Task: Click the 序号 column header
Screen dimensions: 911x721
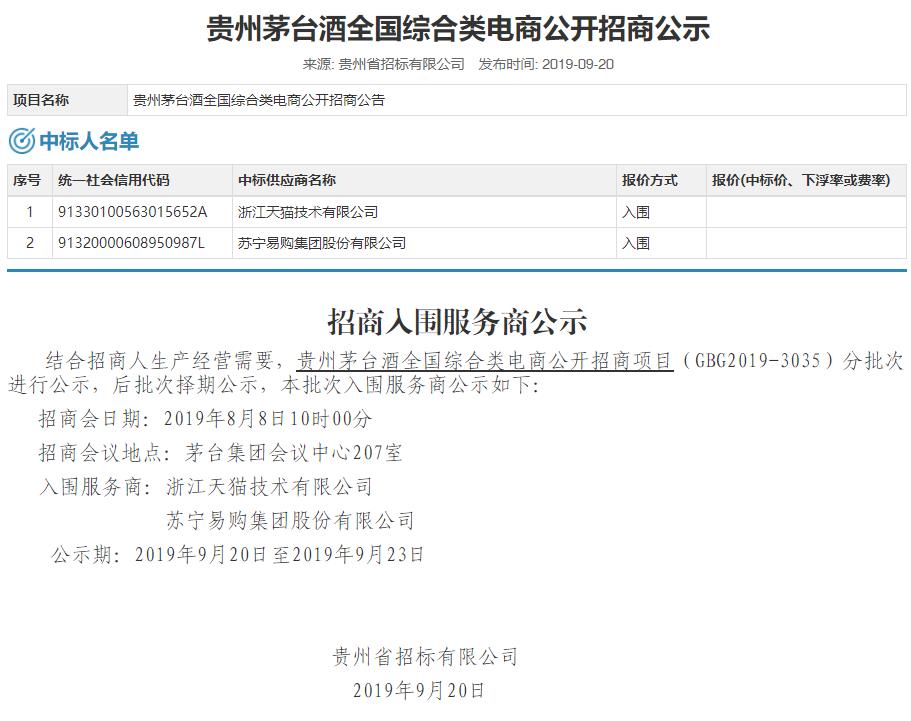Action: tap(30, 180)
